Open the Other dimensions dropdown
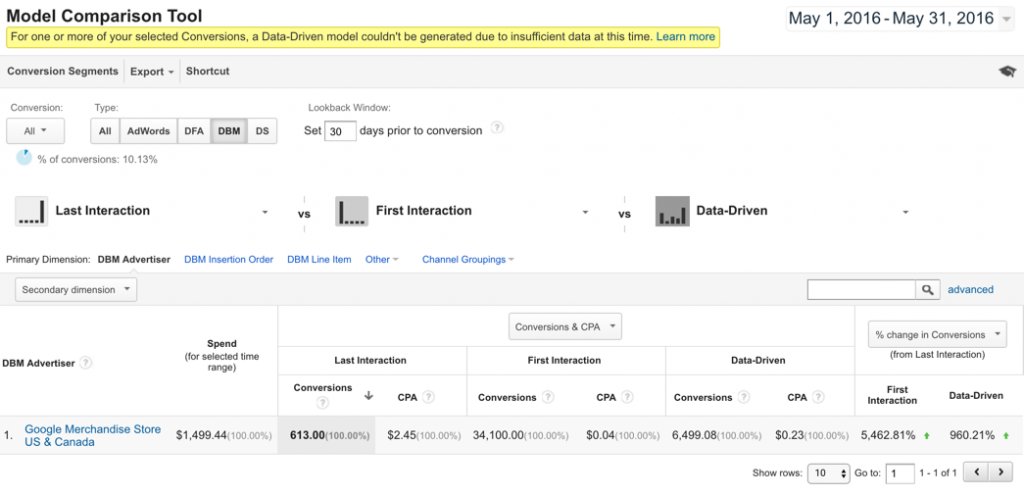1024x496 pixels. (x=382, y=260)
